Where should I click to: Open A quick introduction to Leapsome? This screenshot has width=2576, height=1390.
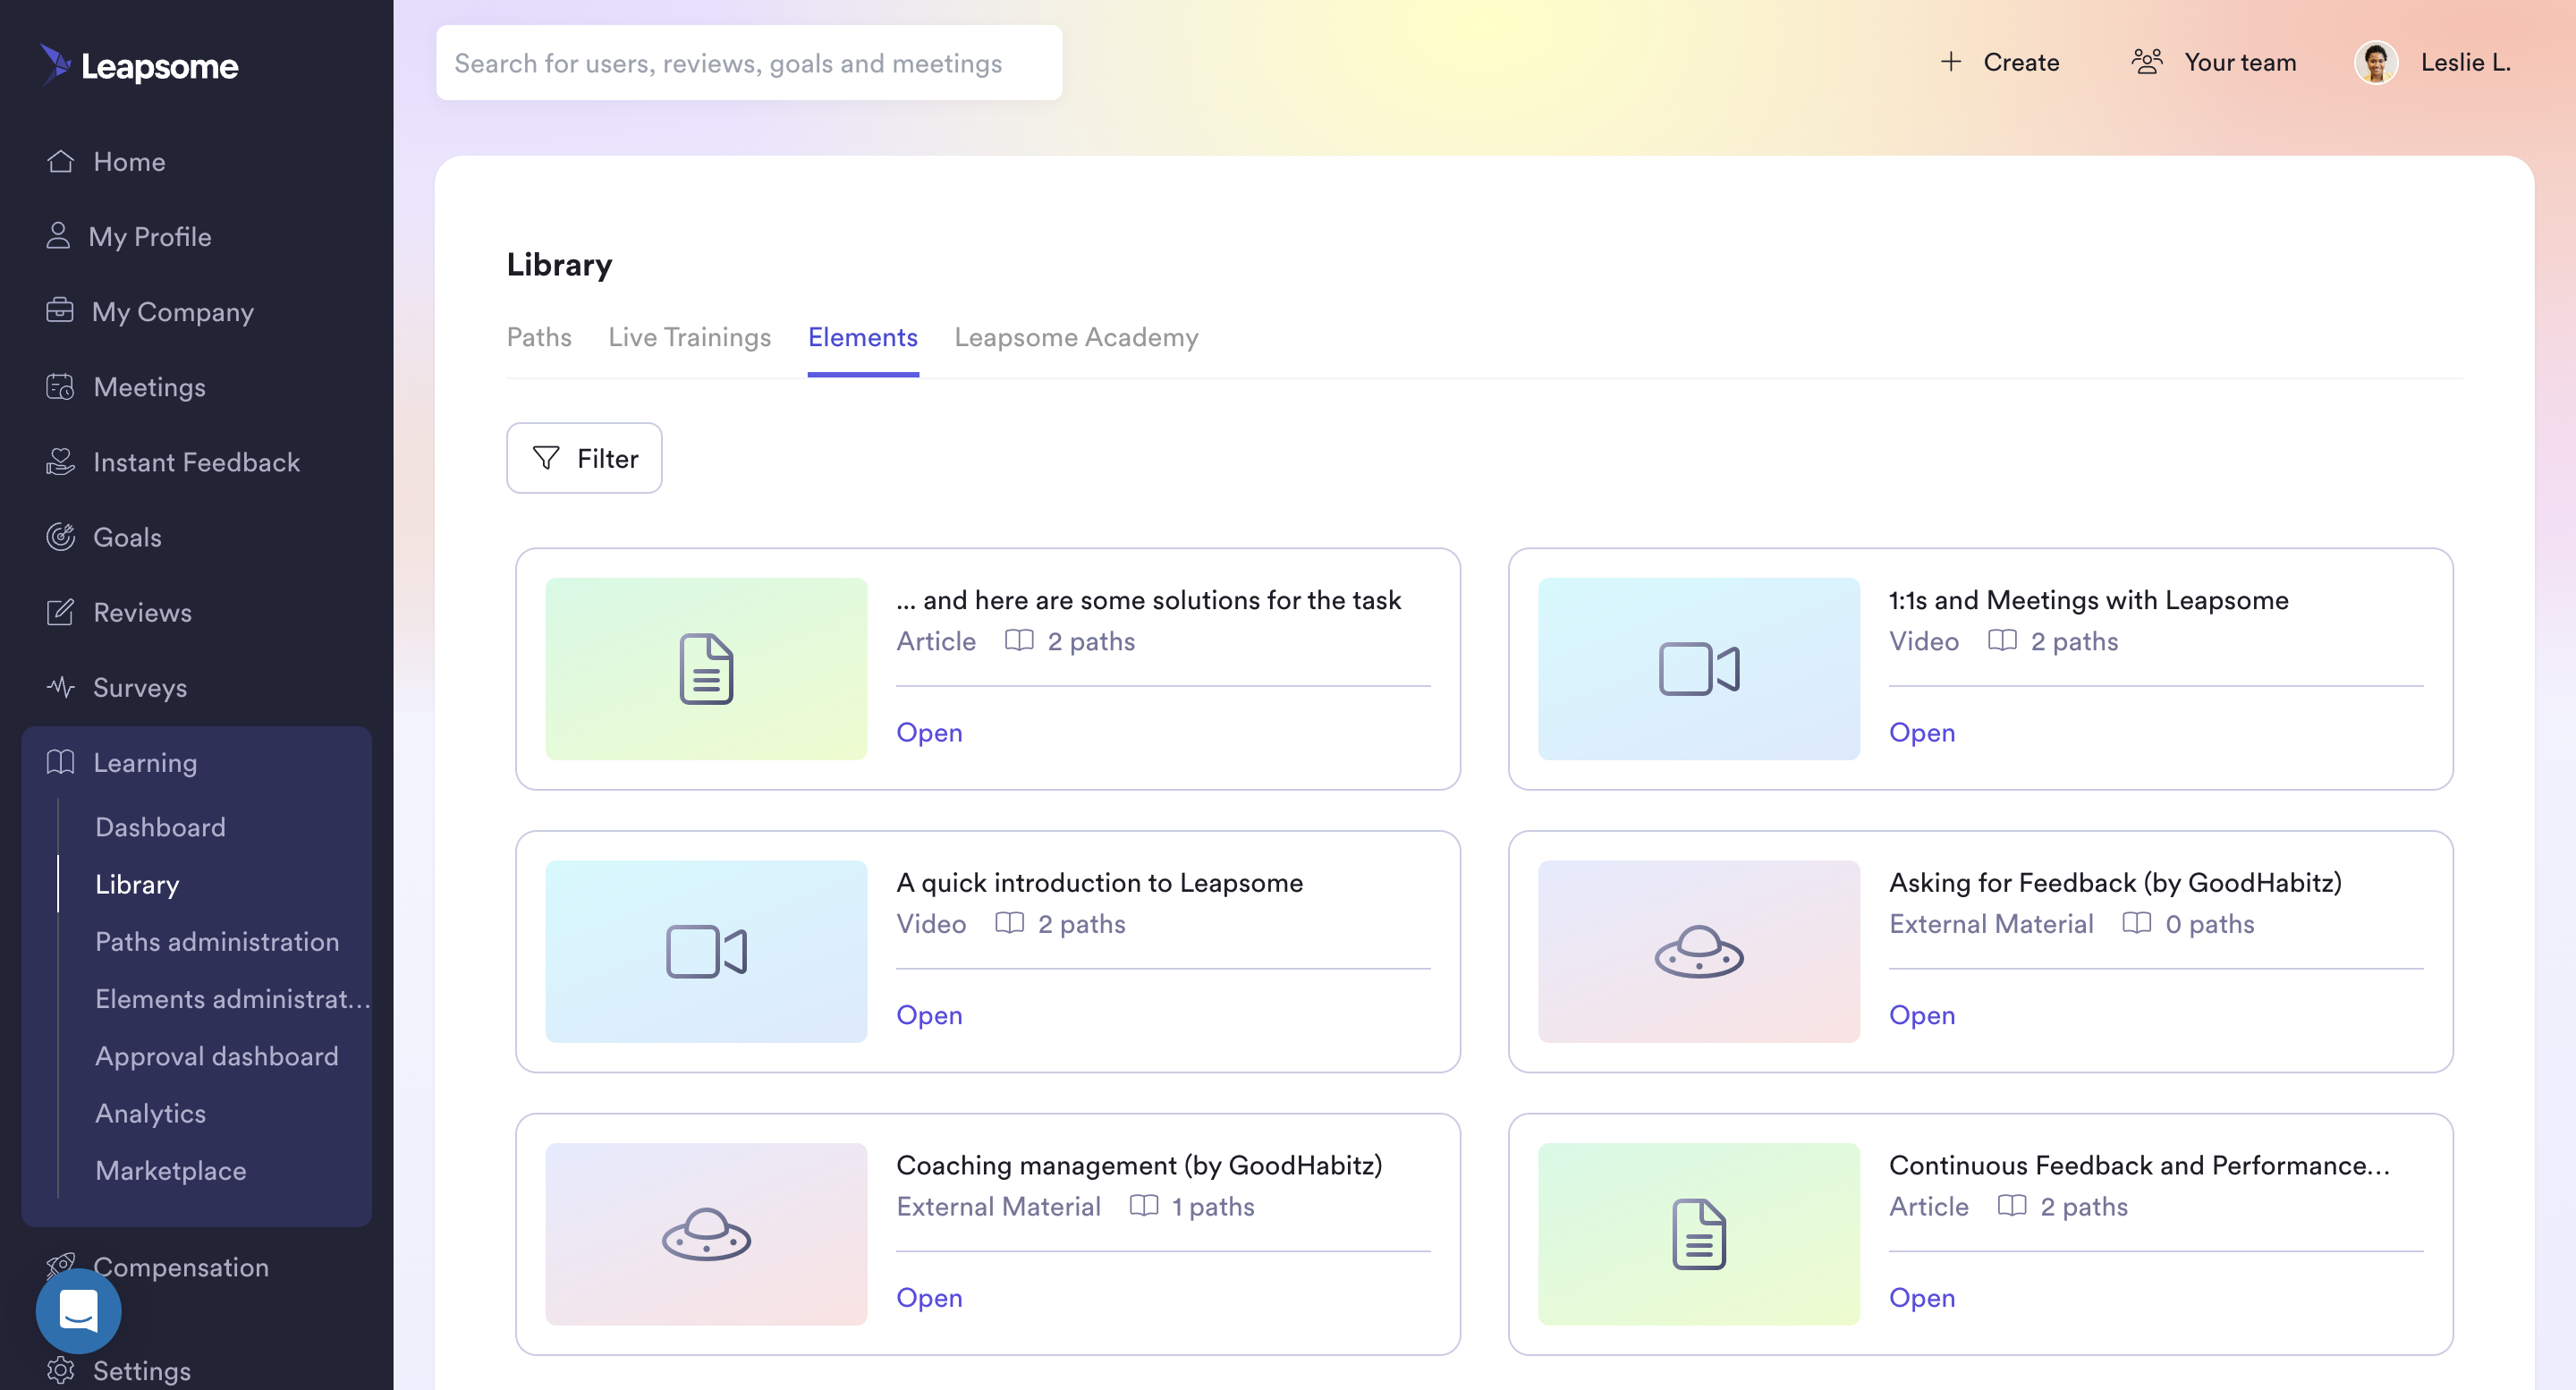[929, 1014]
